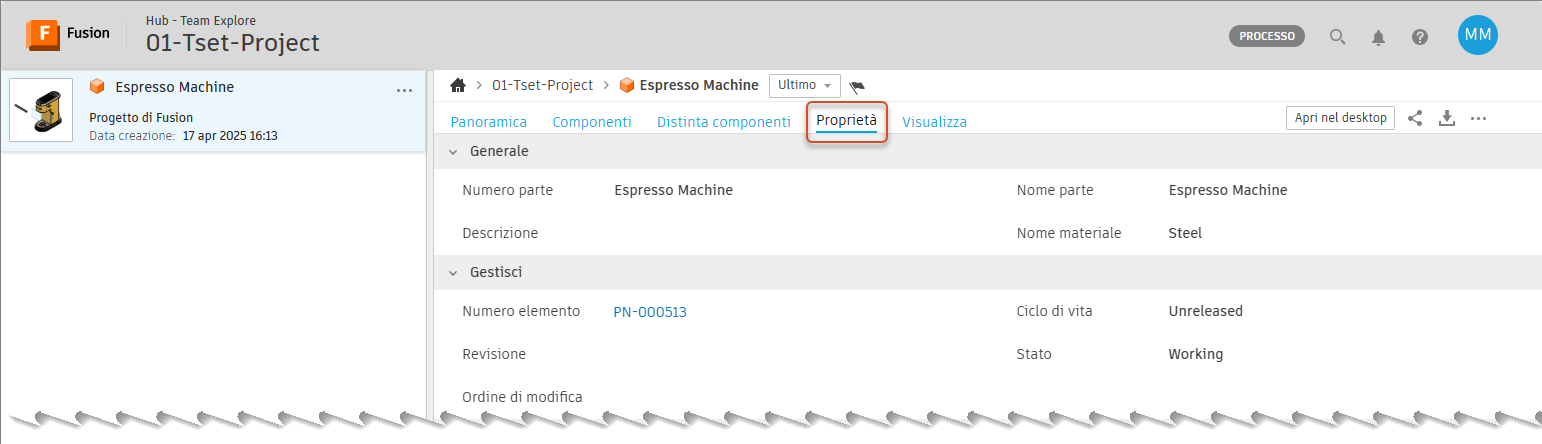Image resolution: width=1542 pixels, height=444 pixels.
Task: Click the Progetto di Fusion text
Action: click(141, 117)
